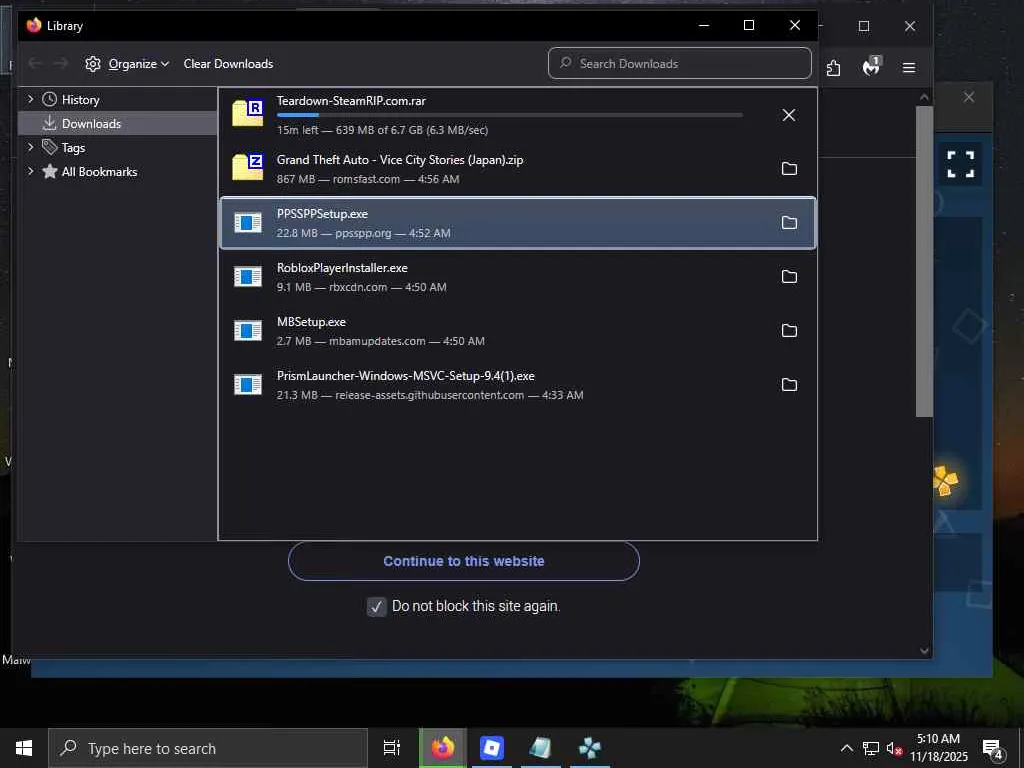Open the network tray icon

[x=871, y=748]
